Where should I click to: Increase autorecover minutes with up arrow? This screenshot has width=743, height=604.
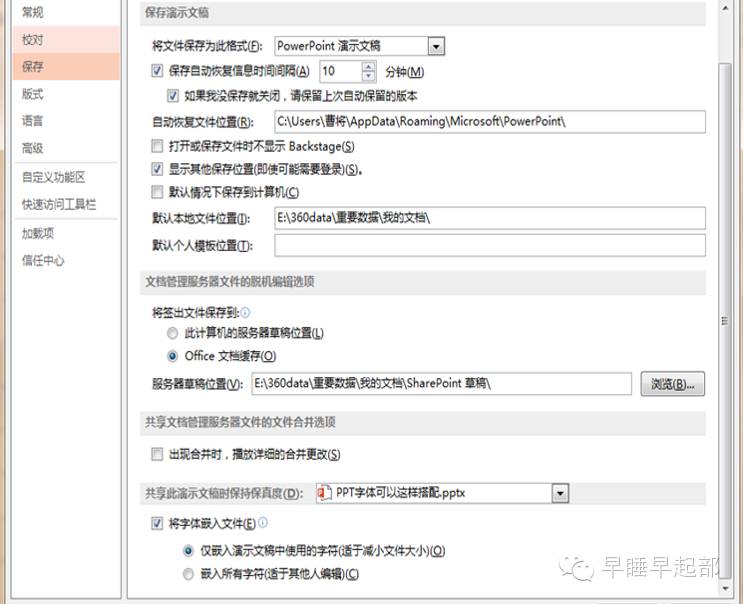pyautogui.click(x=368, y=67)
